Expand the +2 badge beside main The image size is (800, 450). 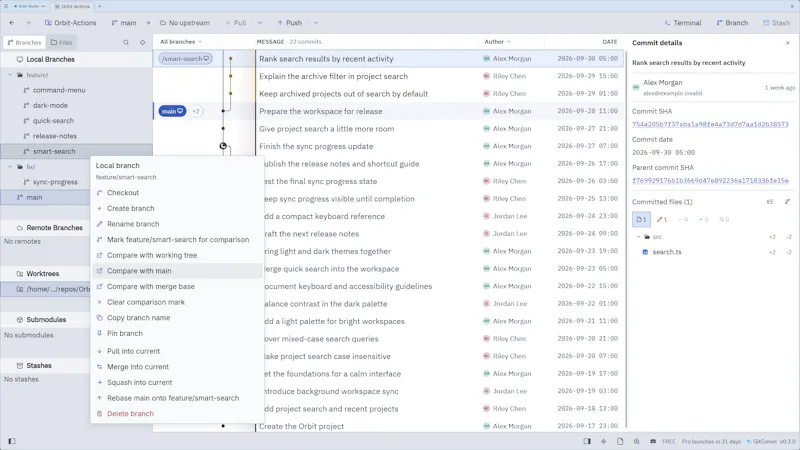point(196,111)
